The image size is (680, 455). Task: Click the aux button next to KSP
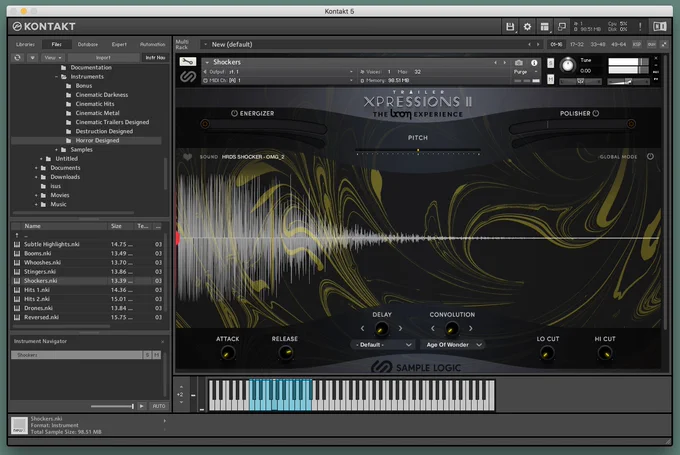(651, 44)
